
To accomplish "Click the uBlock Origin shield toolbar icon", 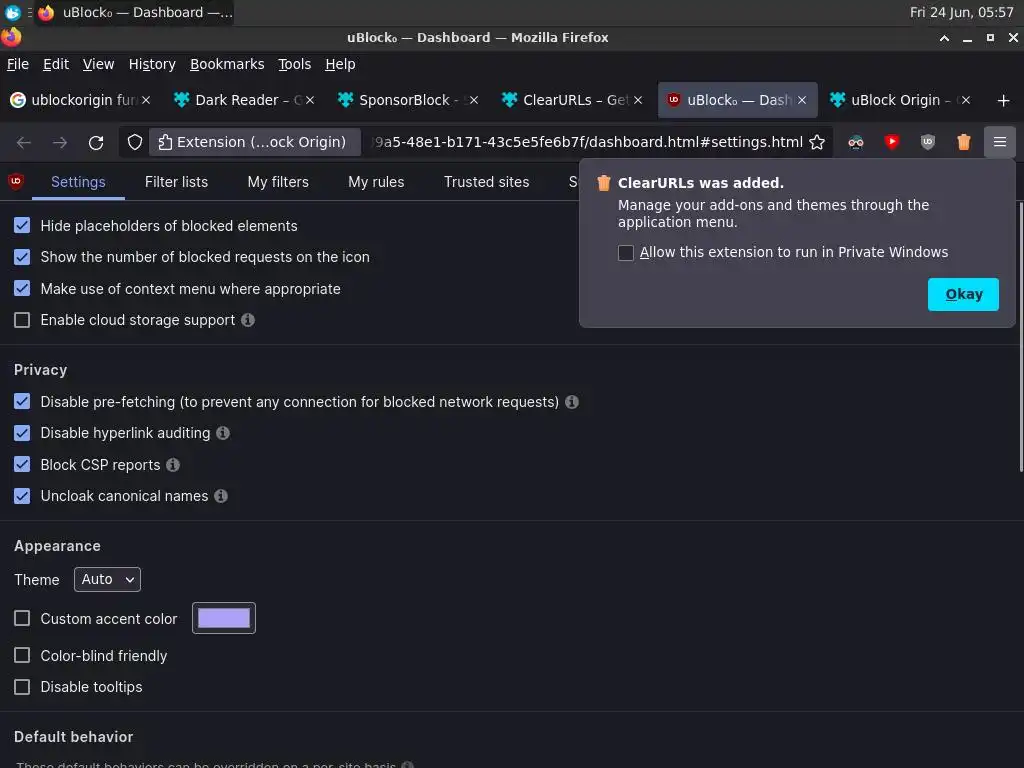I will (x=927, y=142).
